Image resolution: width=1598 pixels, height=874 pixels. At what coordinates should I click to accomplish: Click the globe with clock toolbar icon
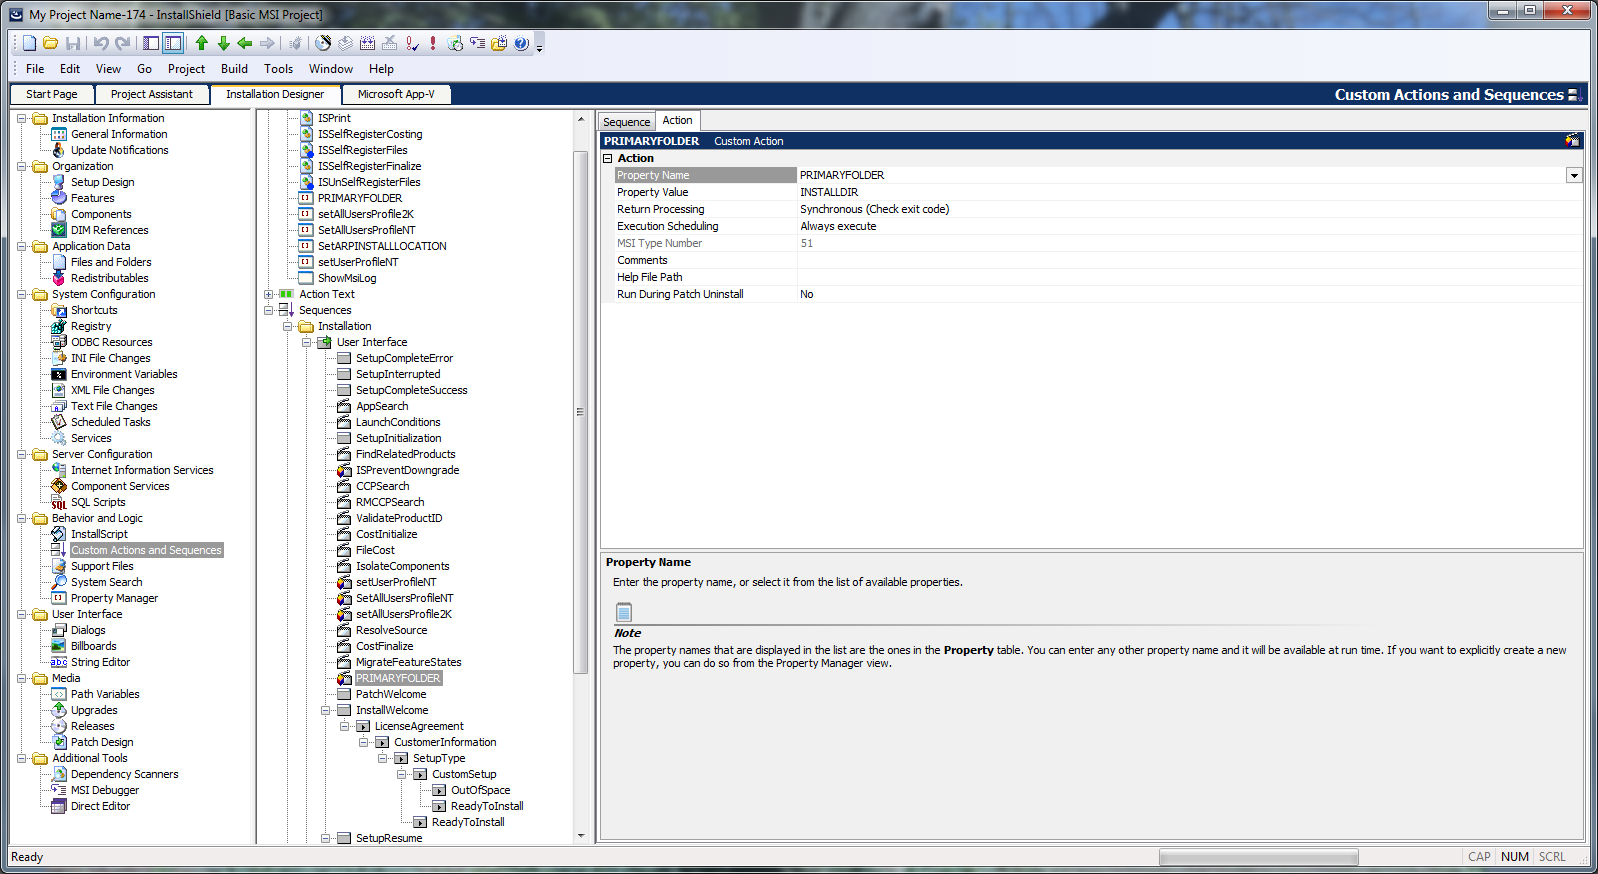[x=455, y=43]
